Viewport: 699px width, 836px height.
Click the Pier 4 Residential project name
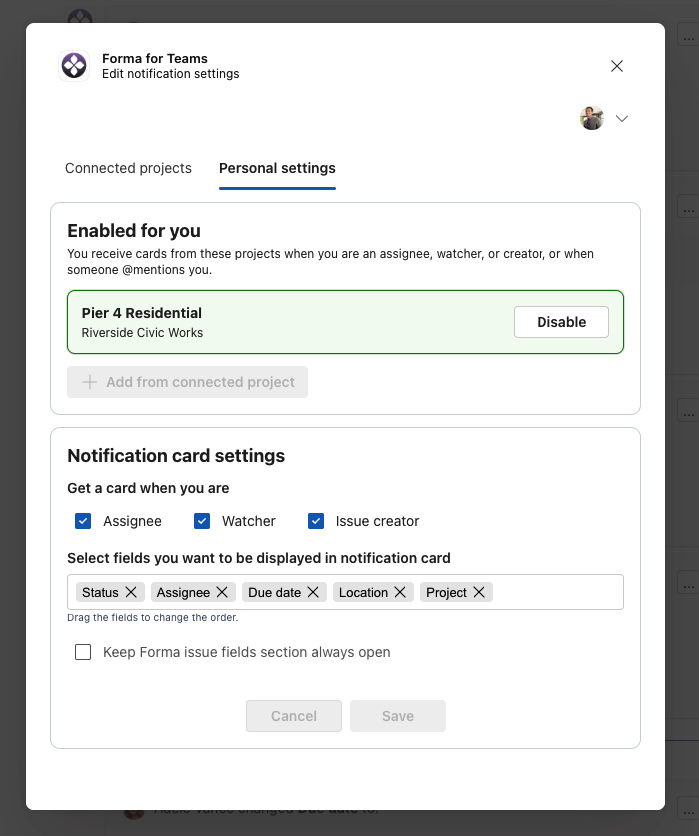click(x=142, y=313)
